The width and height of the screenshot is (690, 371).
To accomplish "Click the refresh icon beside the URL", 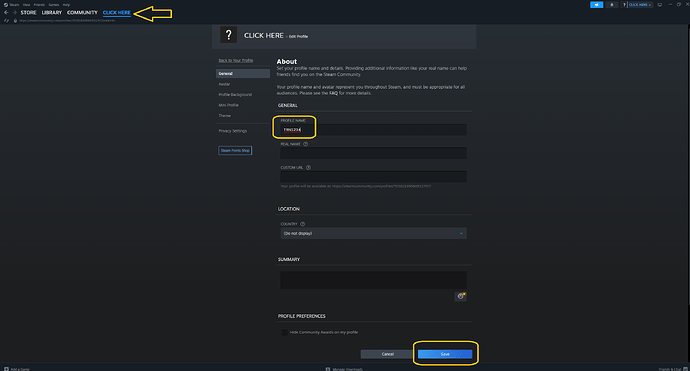I will pos(6,20).
